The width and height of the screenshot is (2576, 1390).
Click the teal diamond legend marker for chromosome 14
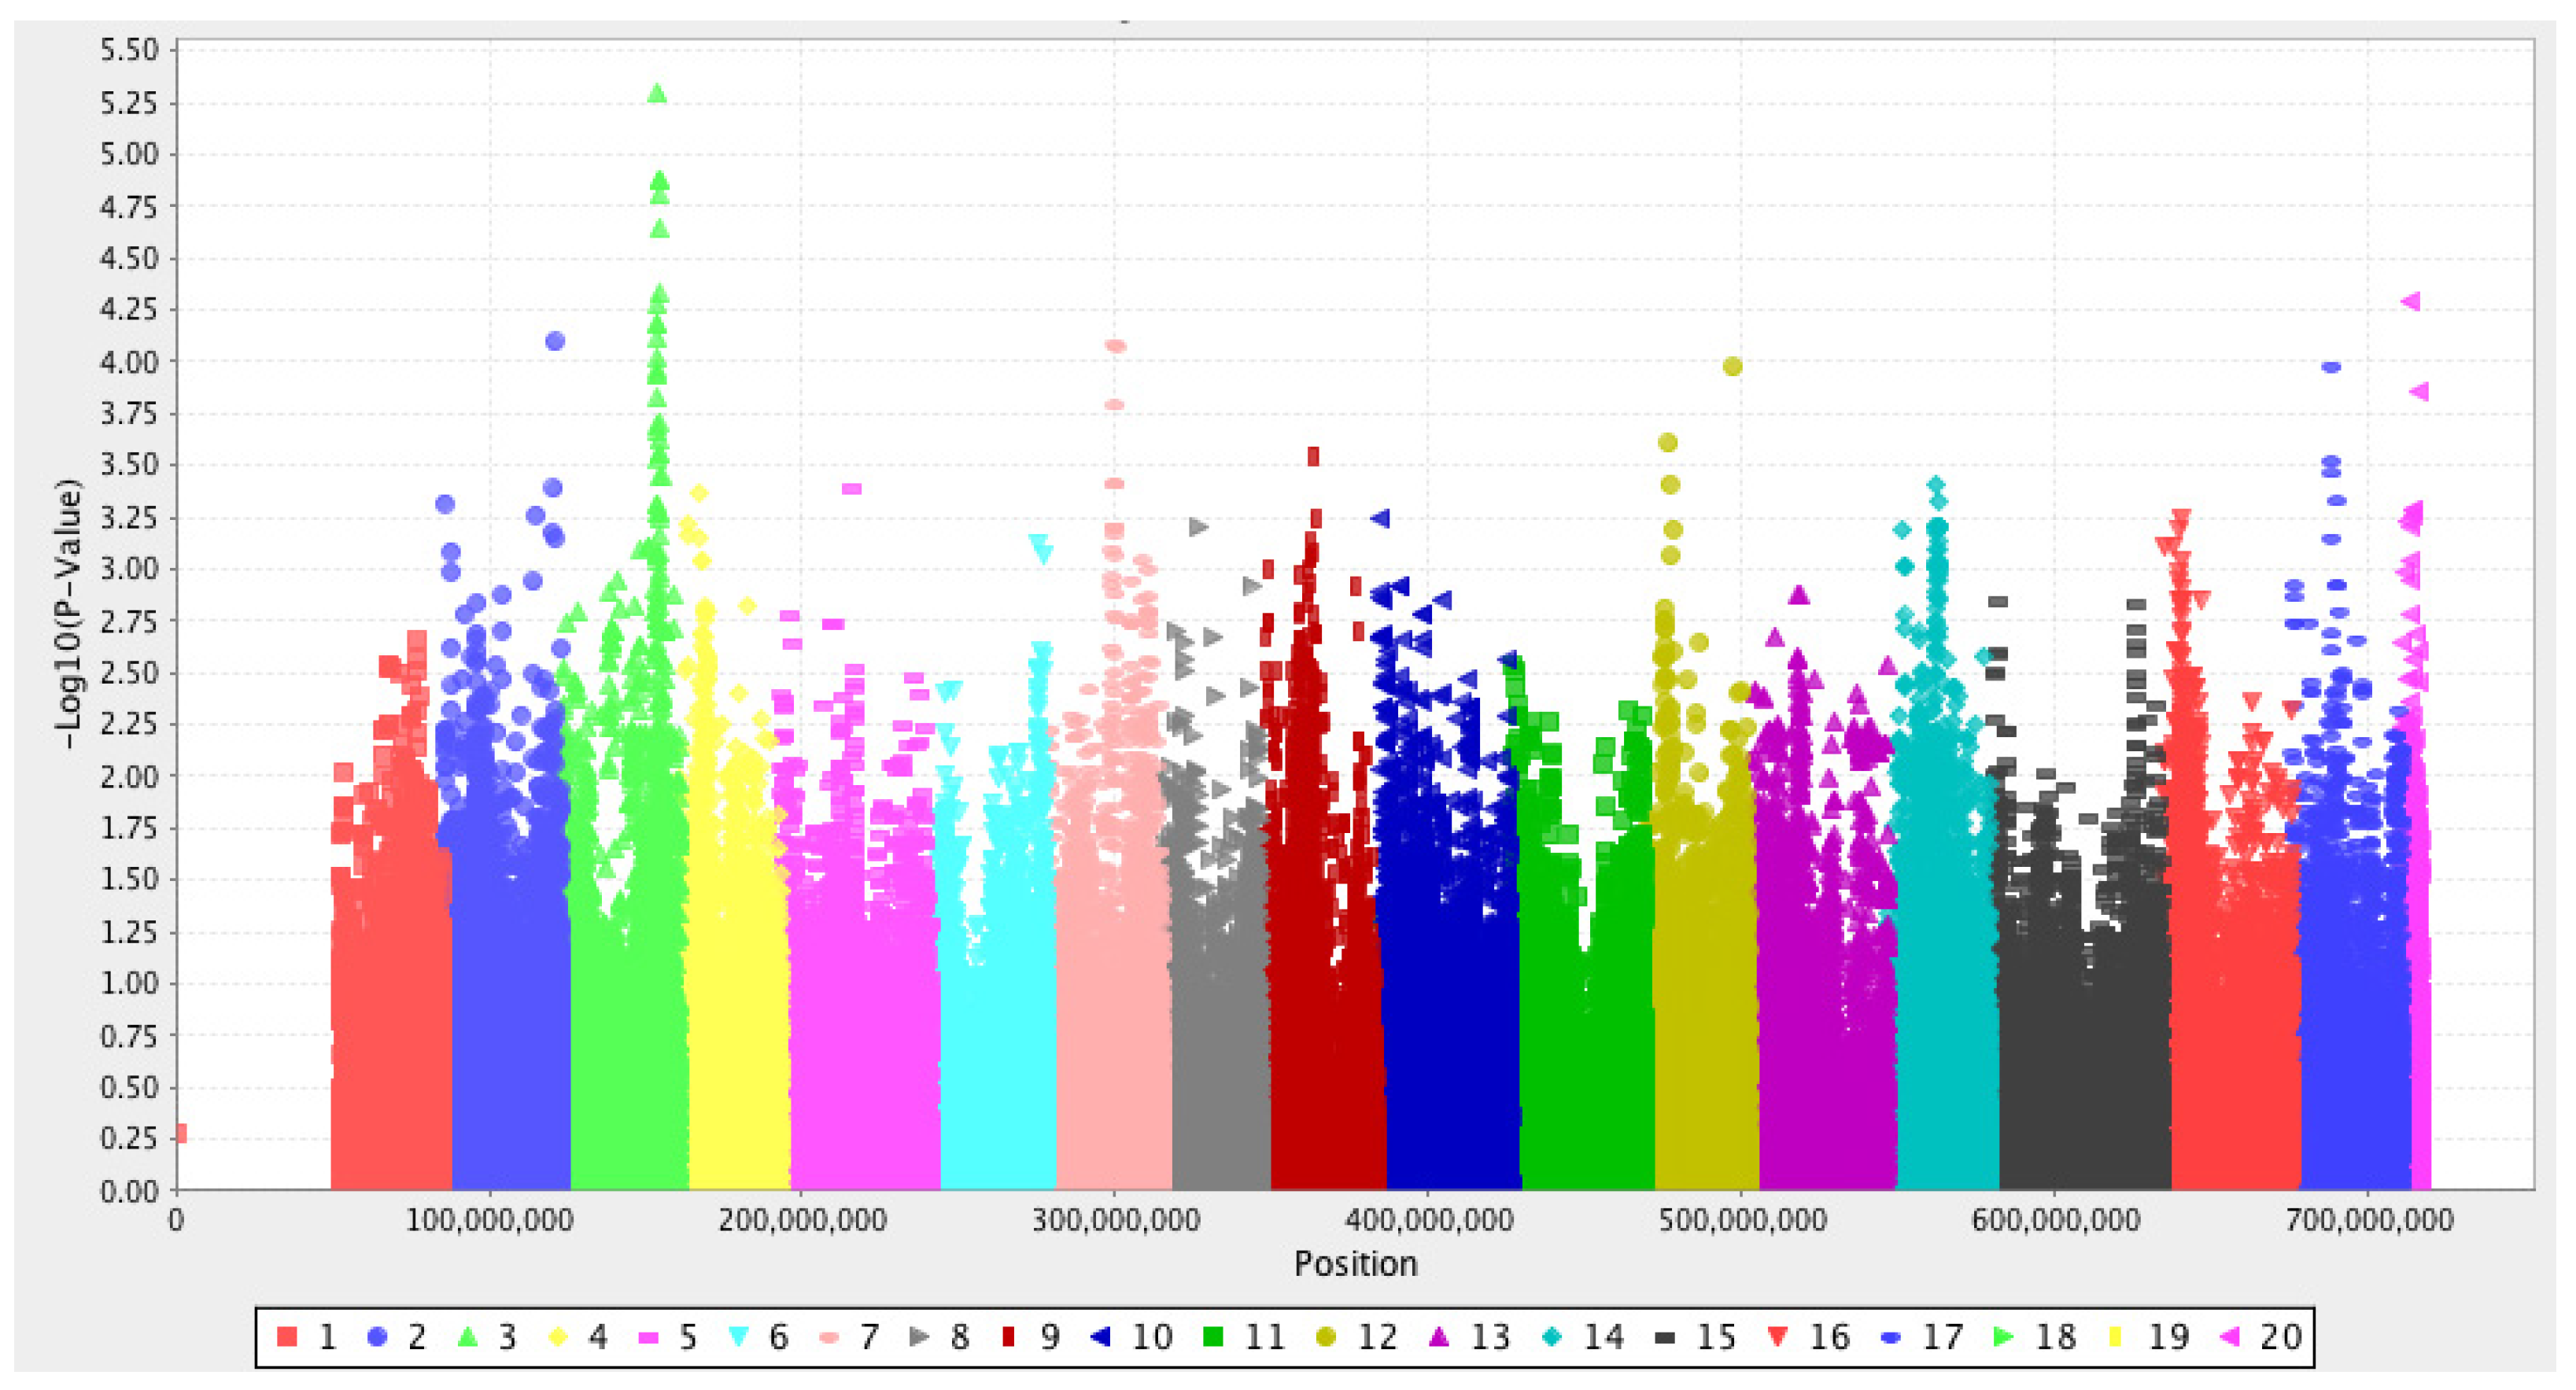point(1552,1336)
